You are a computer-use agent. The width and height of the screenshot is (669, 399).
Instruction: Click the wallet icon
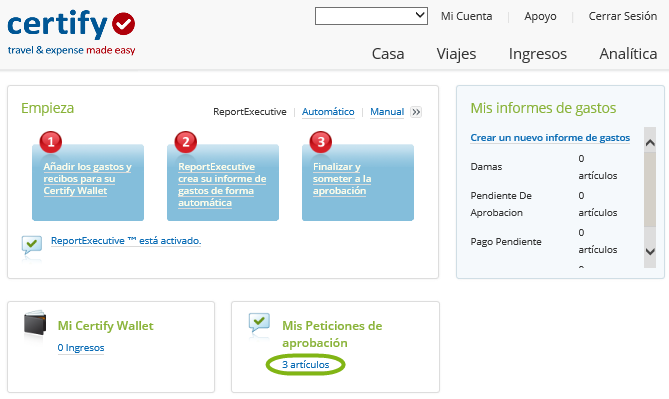pos(35,323)
